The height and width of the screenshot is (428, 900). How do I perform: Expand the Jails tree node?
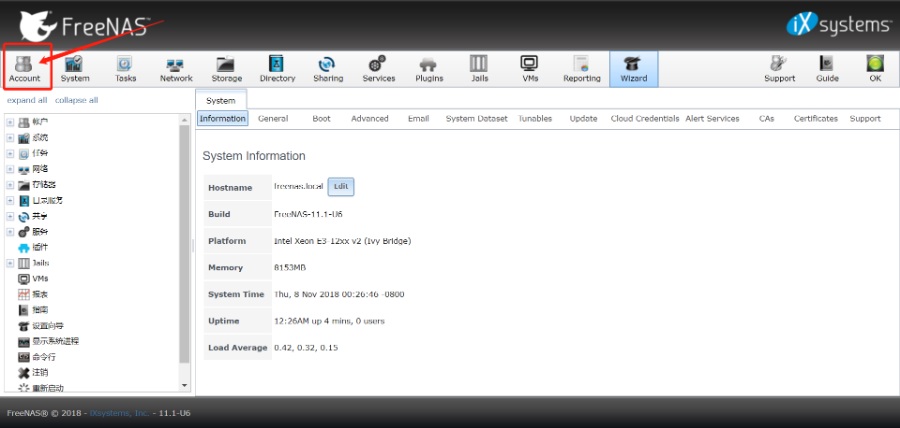click(x=10, y=263)
